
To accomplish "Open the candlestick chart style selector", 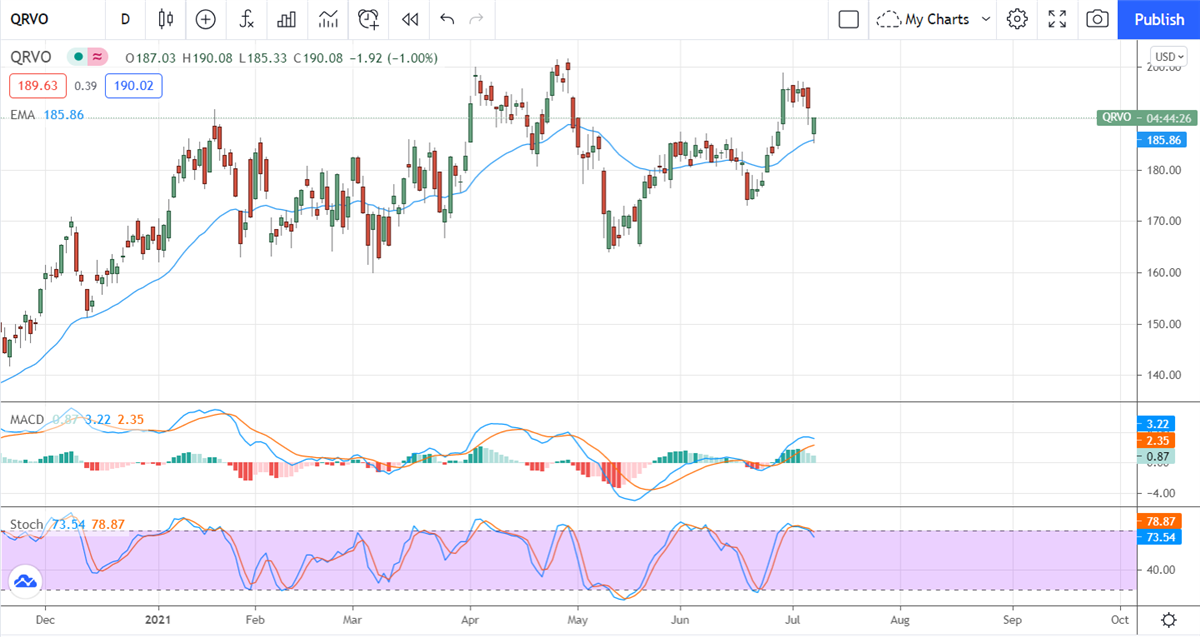I will [x=166, y=19].
